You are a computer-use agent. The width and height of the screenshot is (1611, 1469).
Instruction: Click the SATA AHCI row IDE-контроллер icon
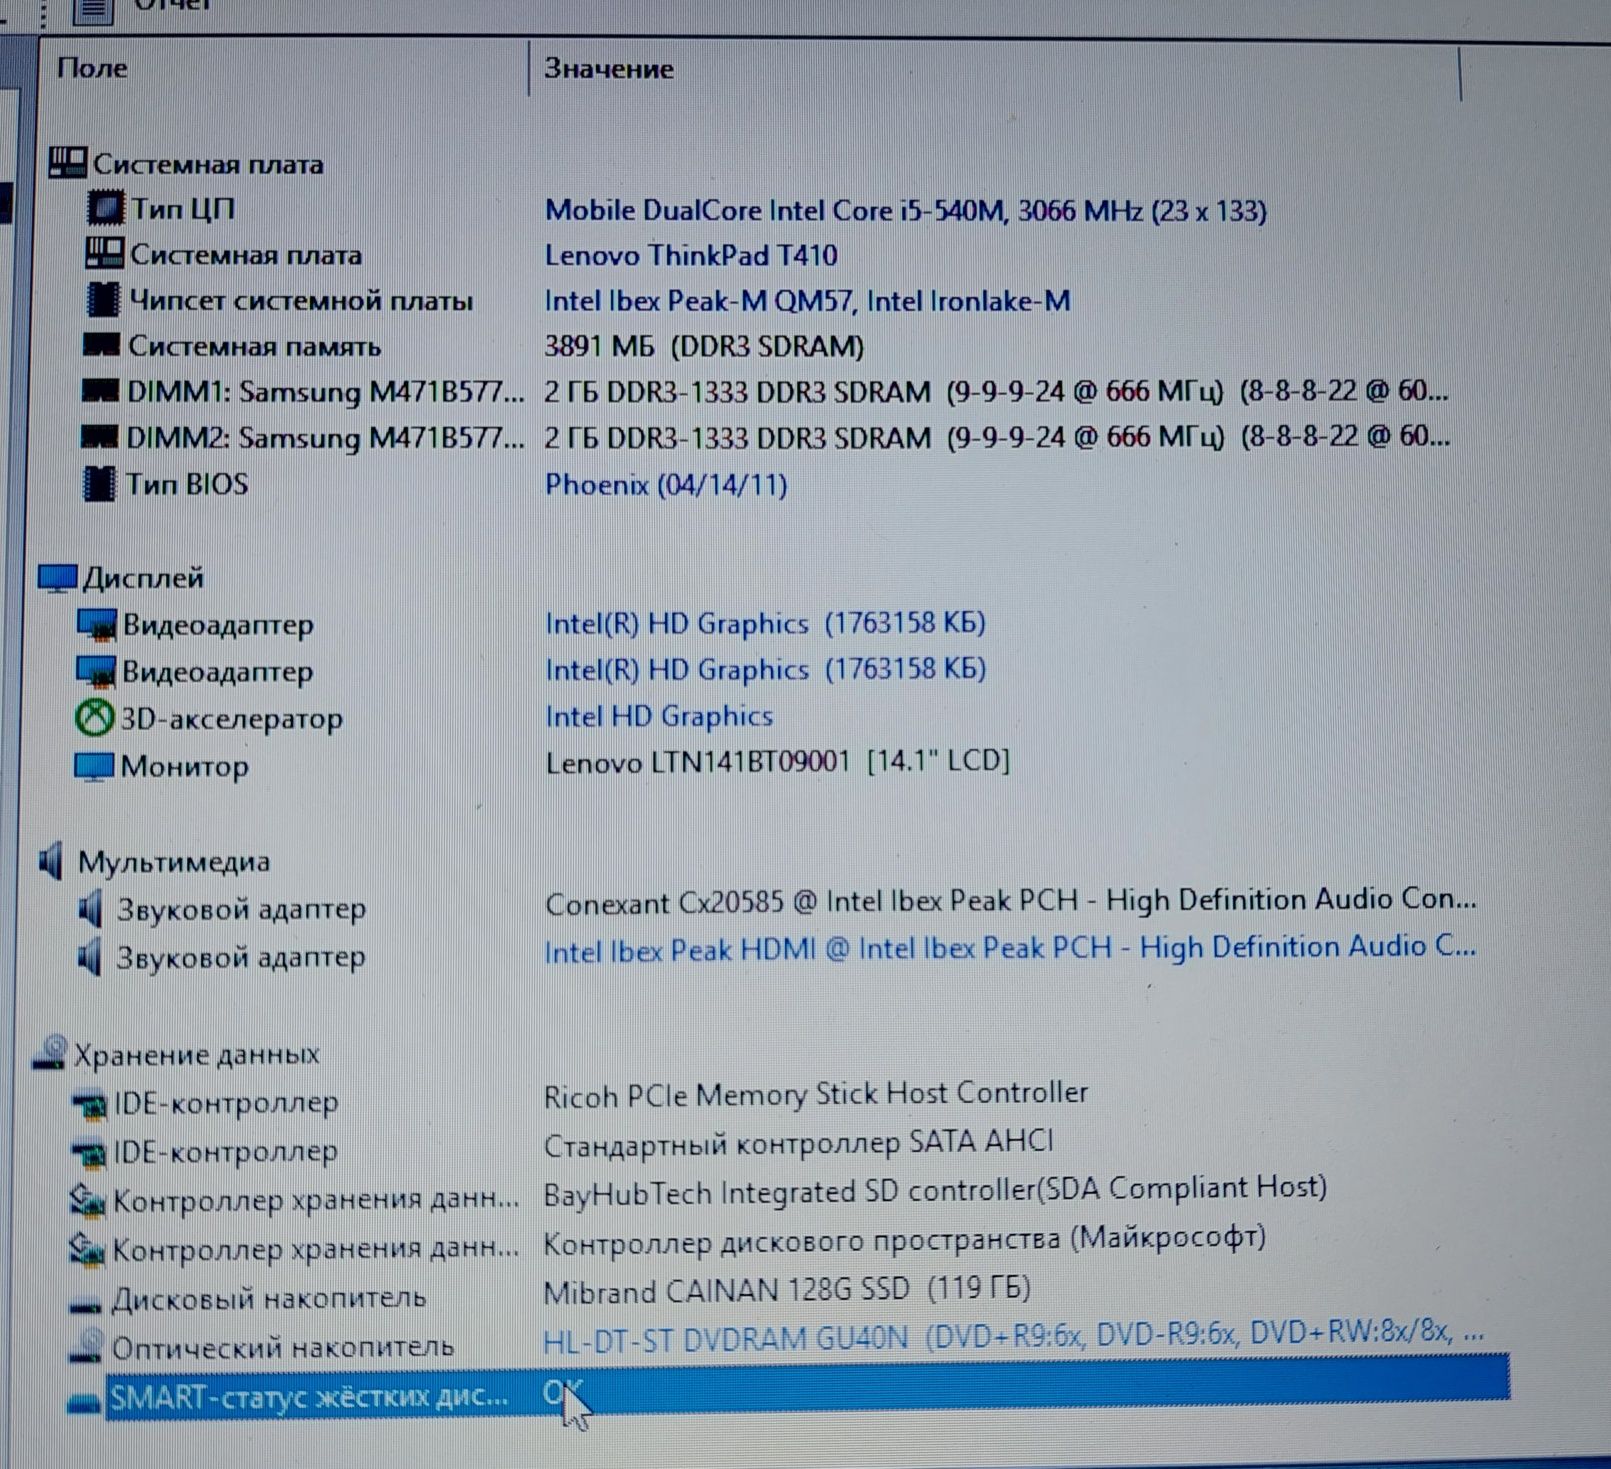point(89,1153)
